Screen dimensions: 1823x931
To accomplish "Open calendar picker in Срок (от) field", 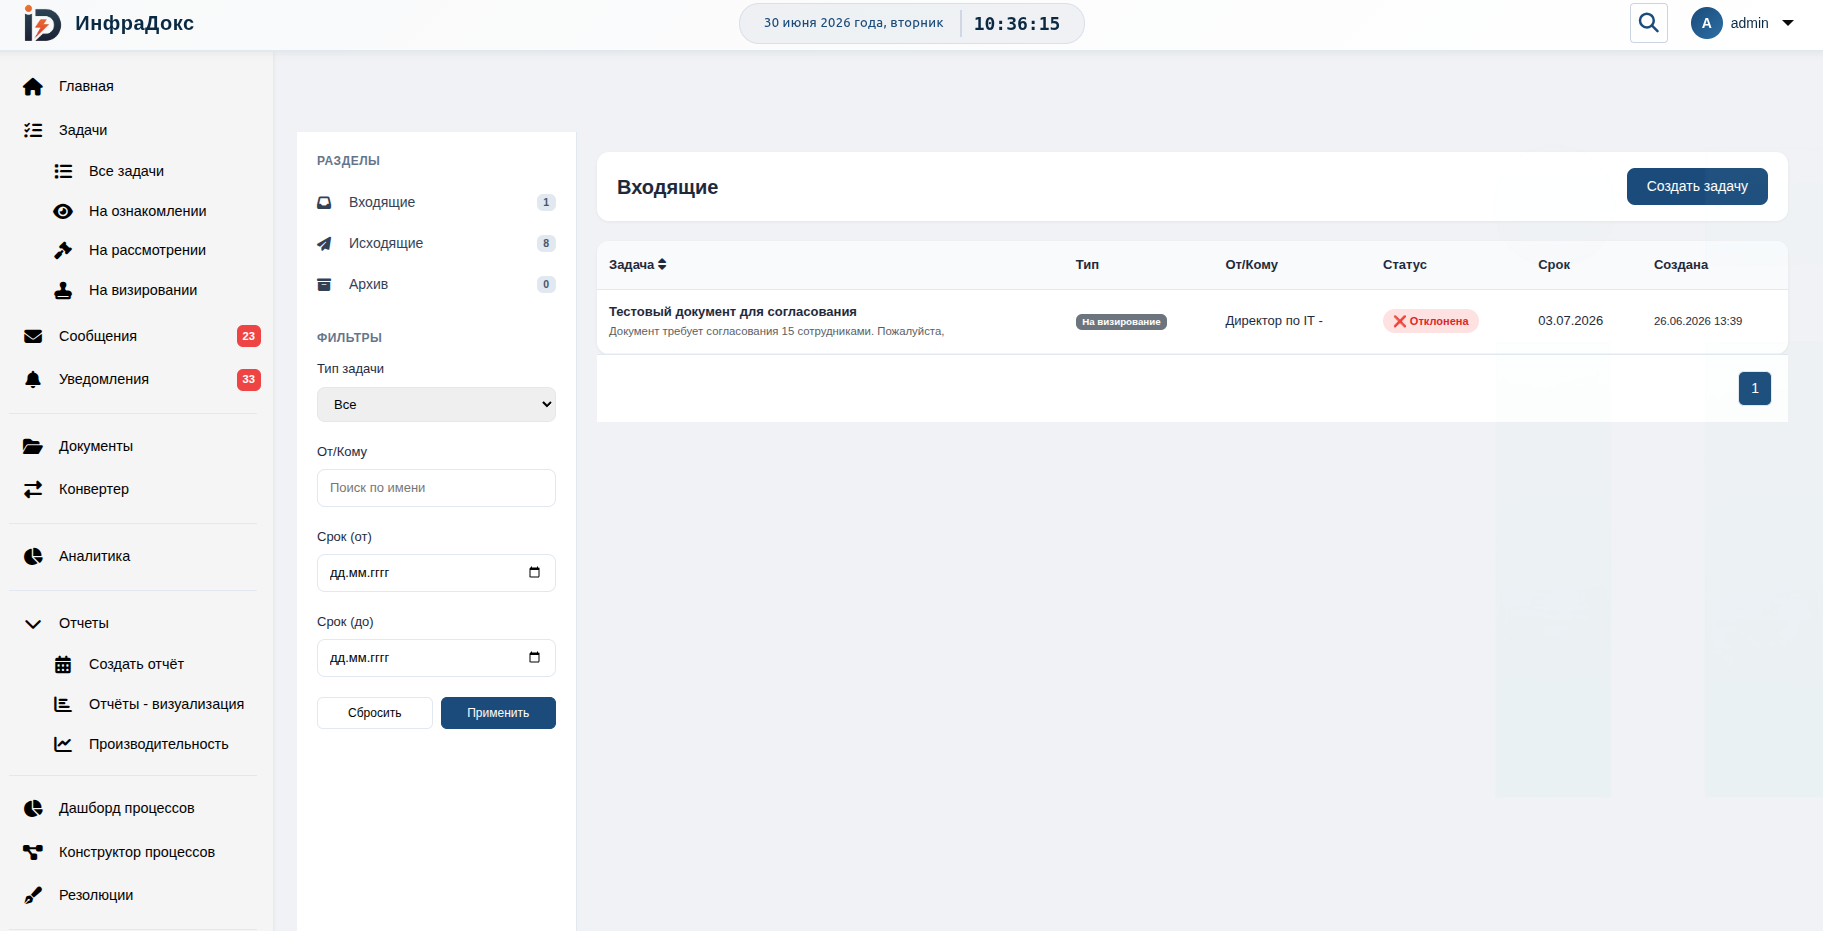I will (x=534, y=573).
